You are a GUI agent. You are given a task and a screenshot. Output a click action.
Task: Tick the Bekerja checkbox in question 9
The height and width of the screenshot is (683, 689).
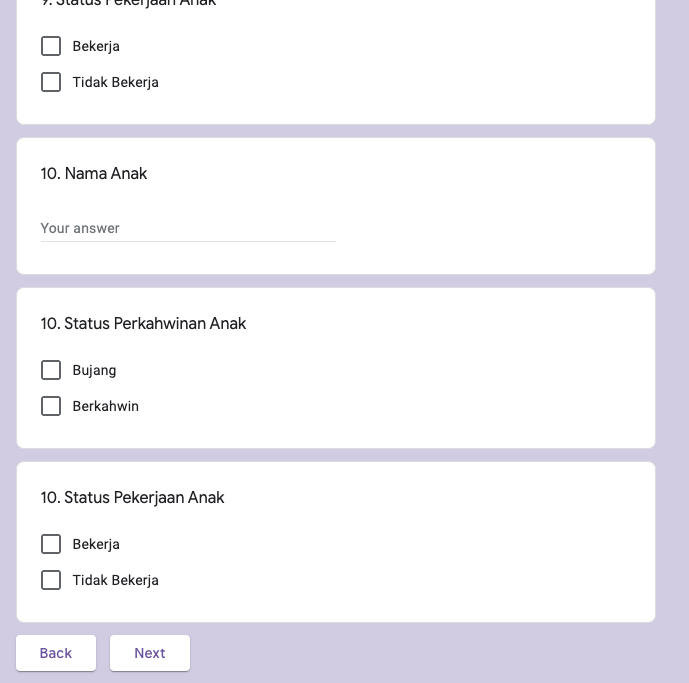[x=51, y=46]
